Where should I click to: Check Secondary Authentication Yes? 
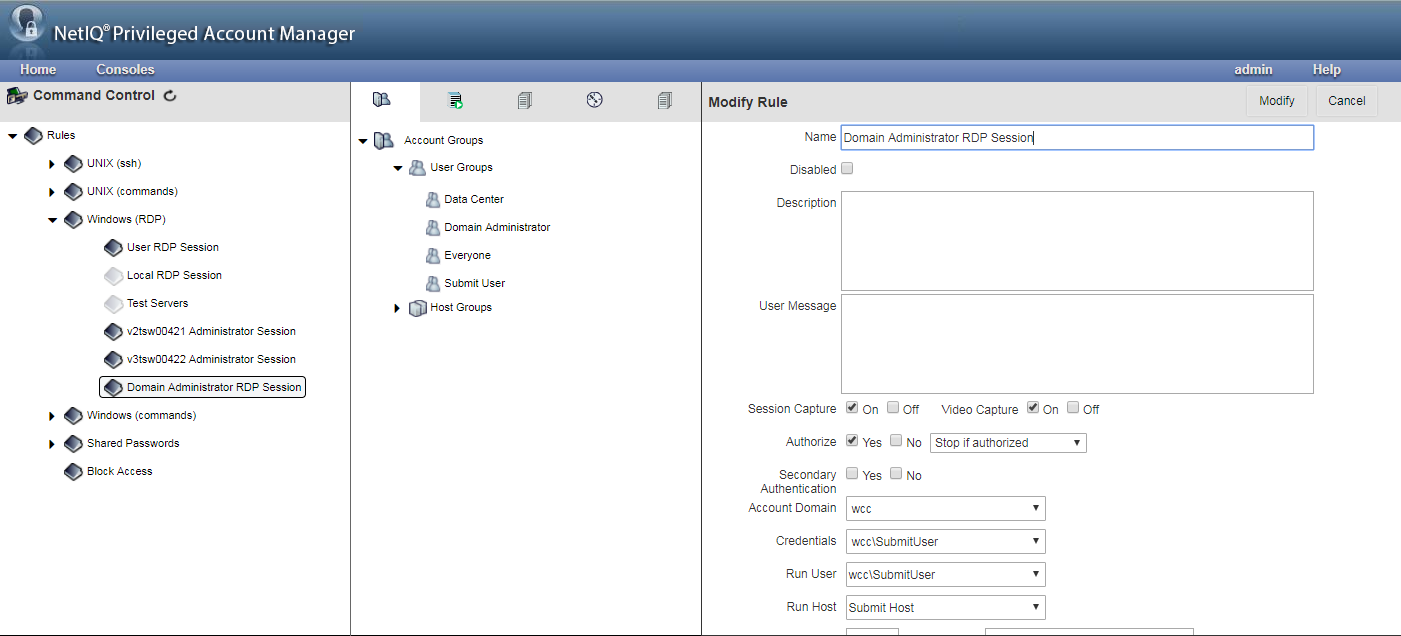(852, 474)
